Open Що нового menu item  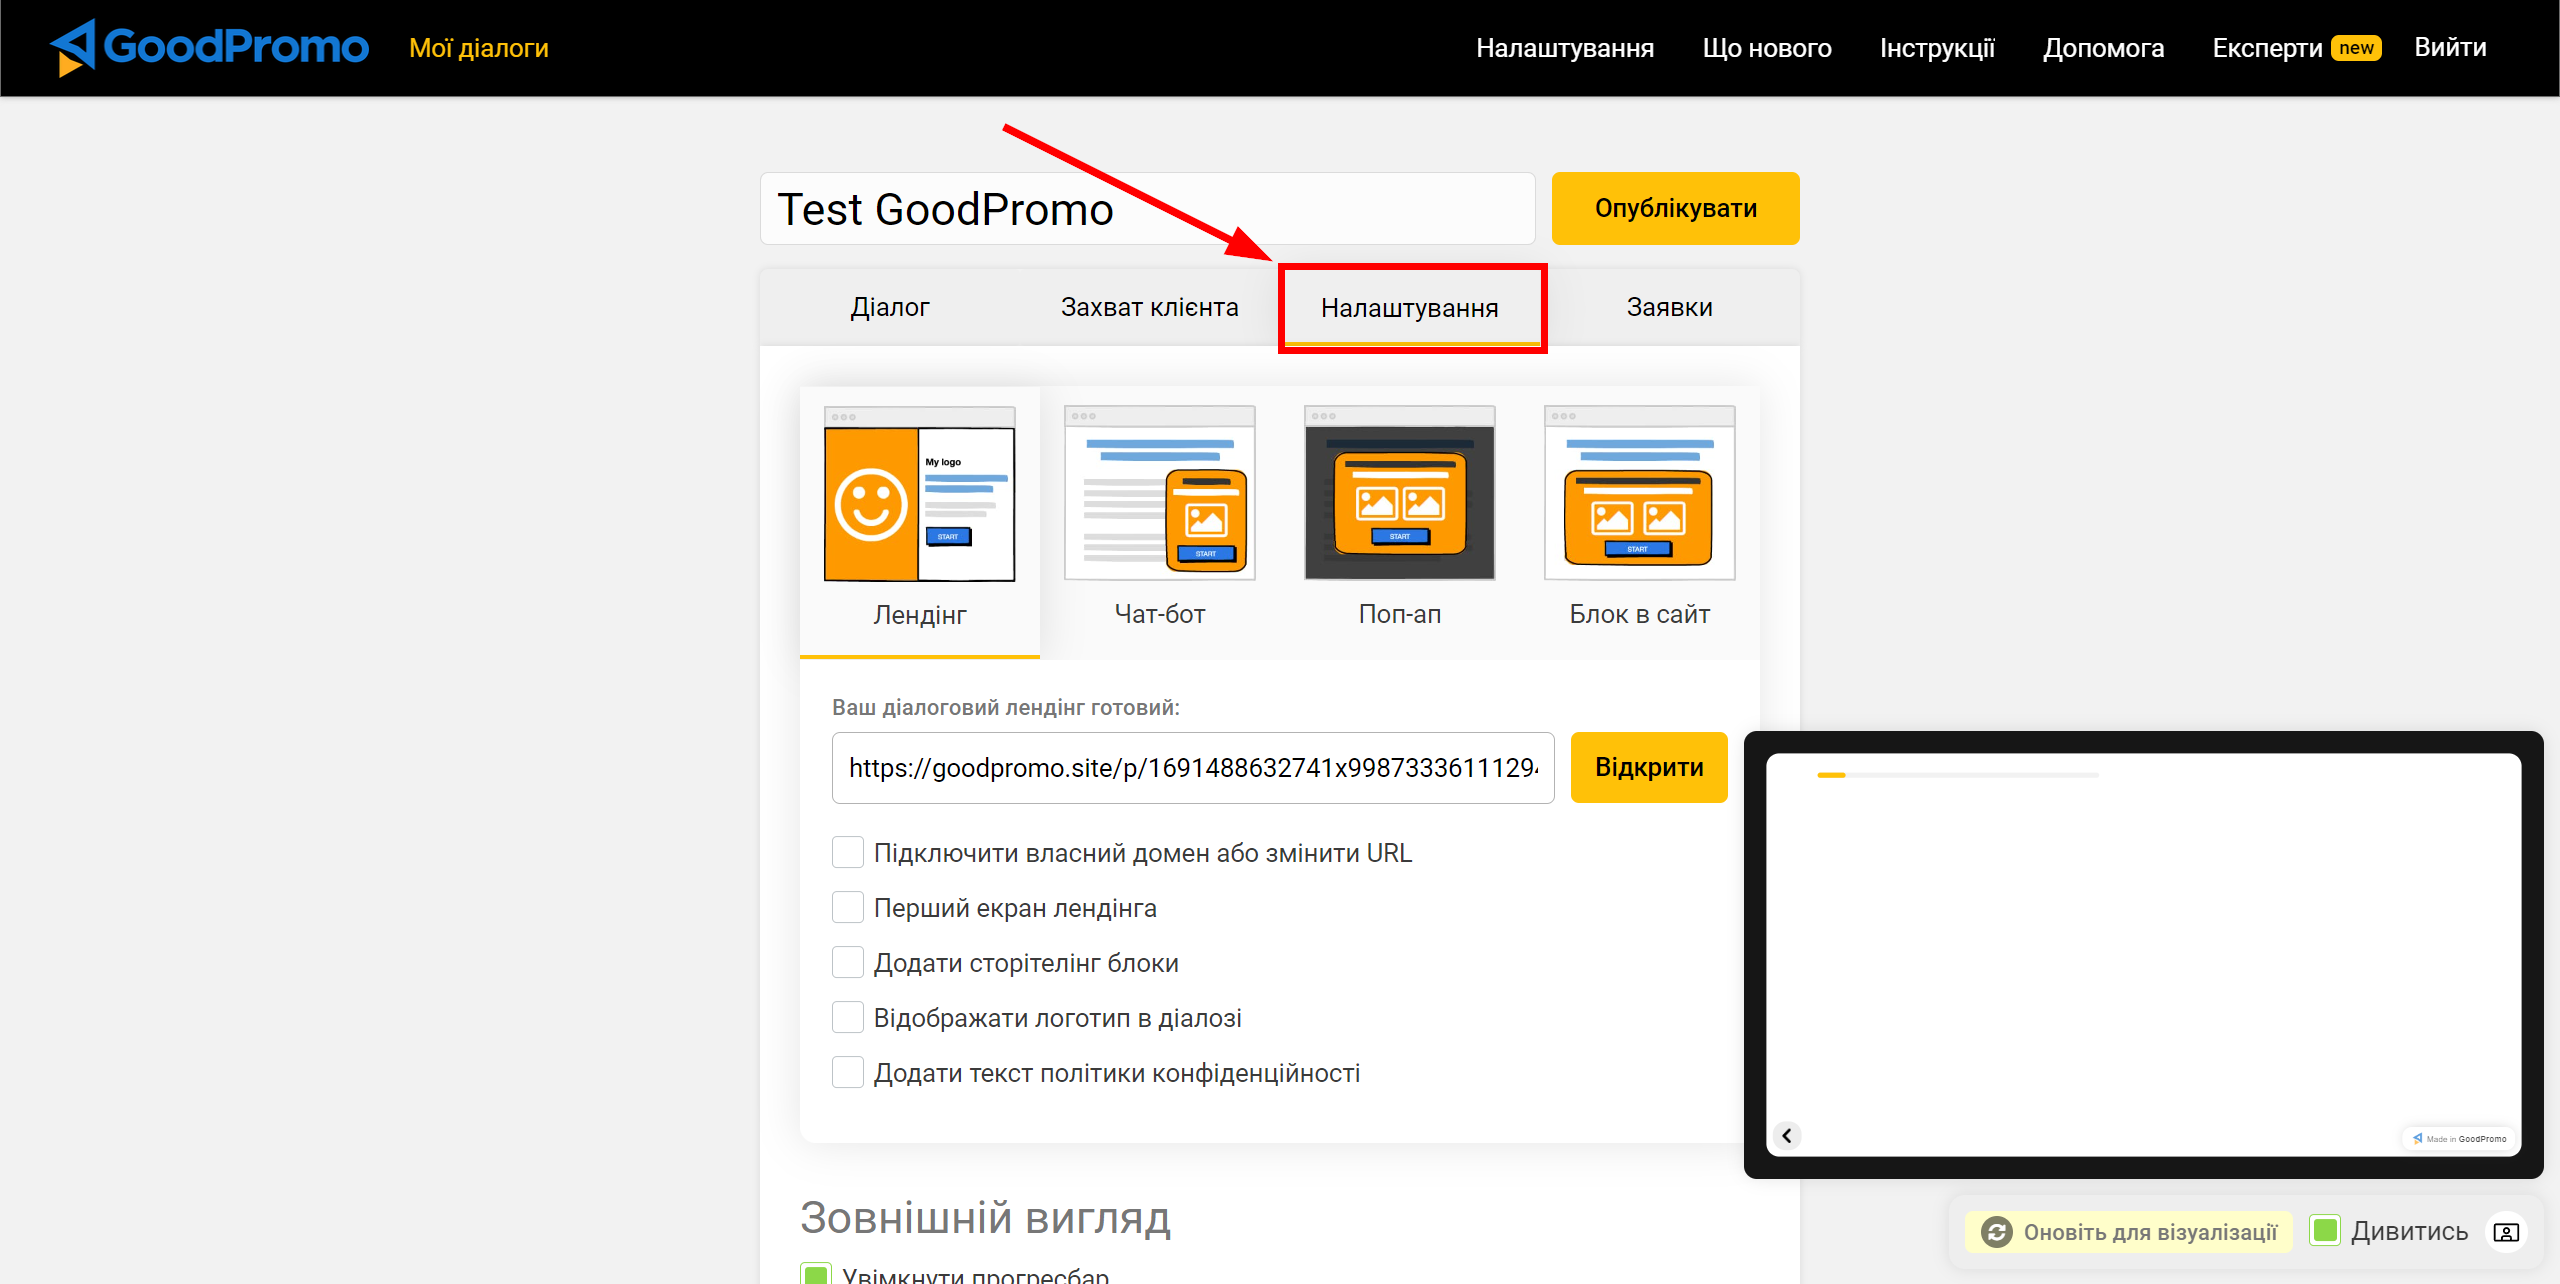tap(1767, 48)
